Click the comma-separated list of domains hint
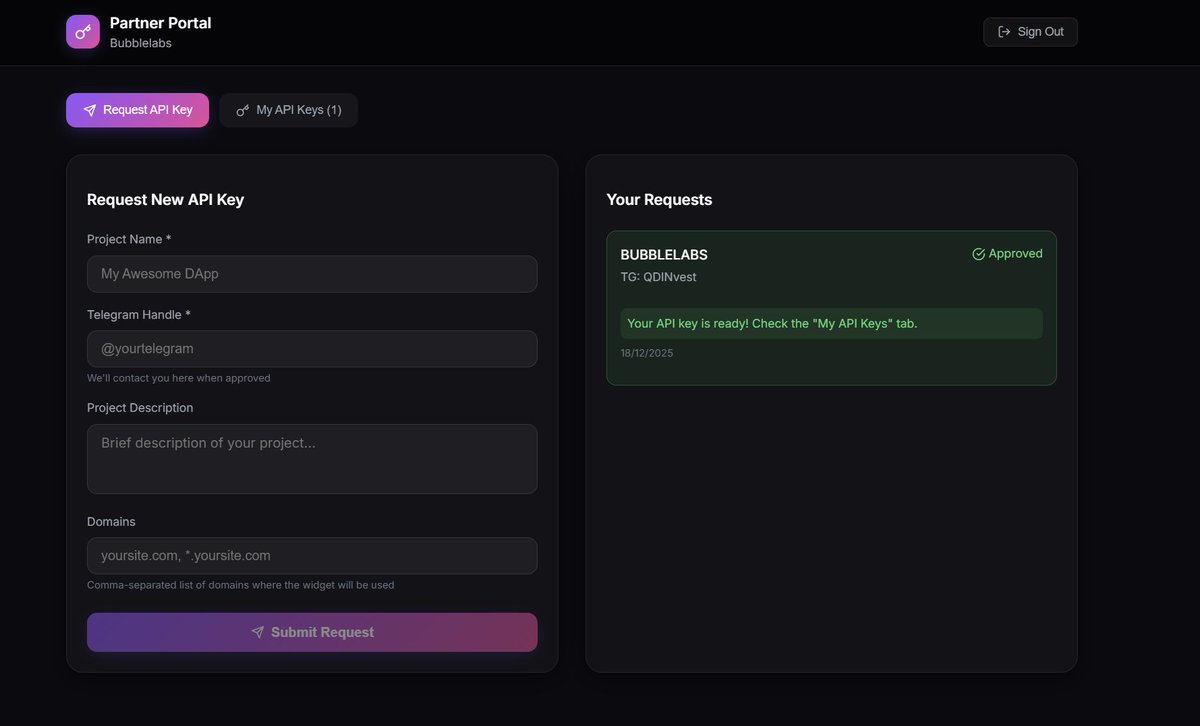 tap(240, 585)
